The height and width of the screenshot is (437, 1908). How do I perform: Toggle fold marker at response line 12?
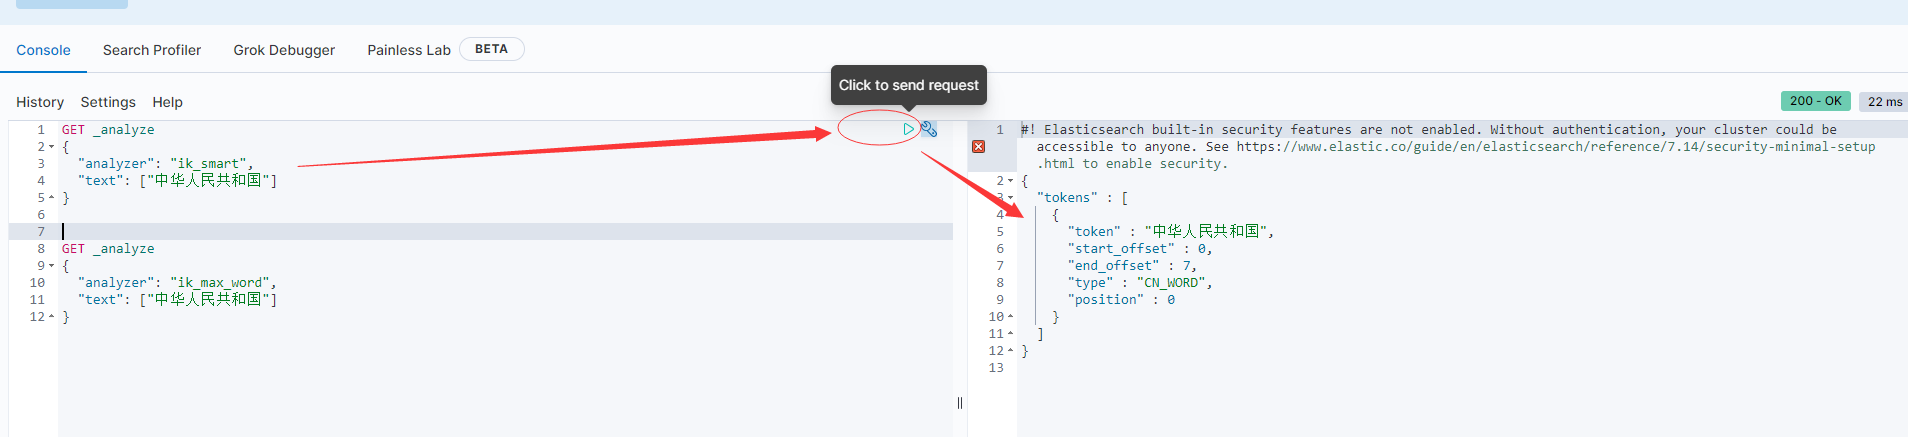pyautogui.click(x=1010, y=351)
